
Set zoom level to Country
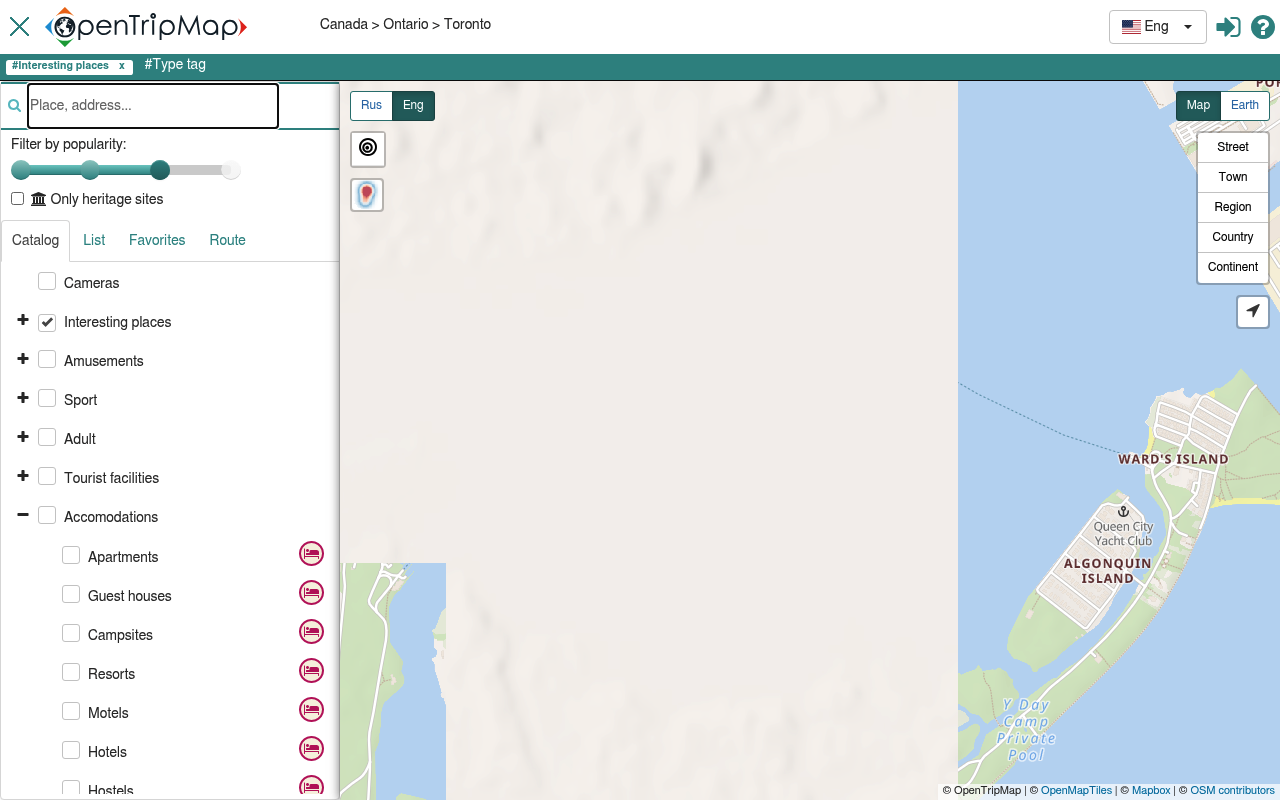click(1233, 237)
